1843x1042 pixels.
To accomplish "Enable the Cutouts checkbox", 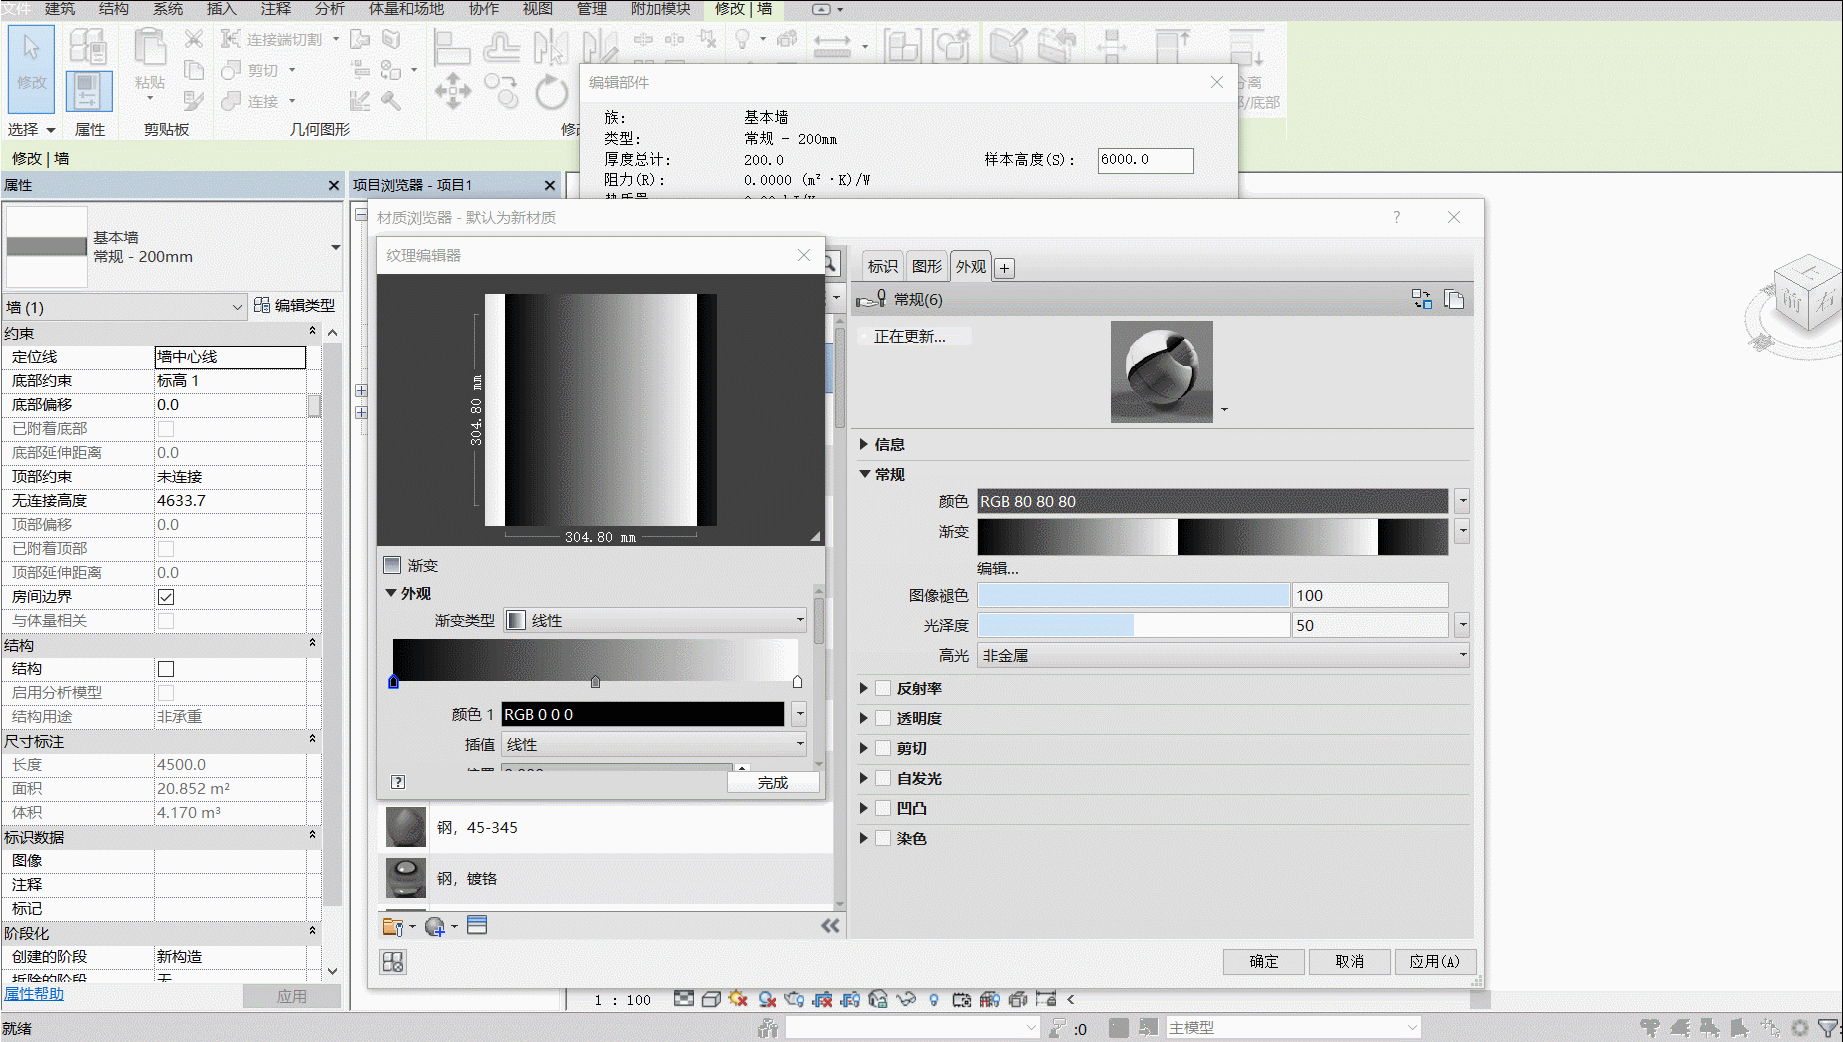I will pyautogui.click(x=883, y=748).
